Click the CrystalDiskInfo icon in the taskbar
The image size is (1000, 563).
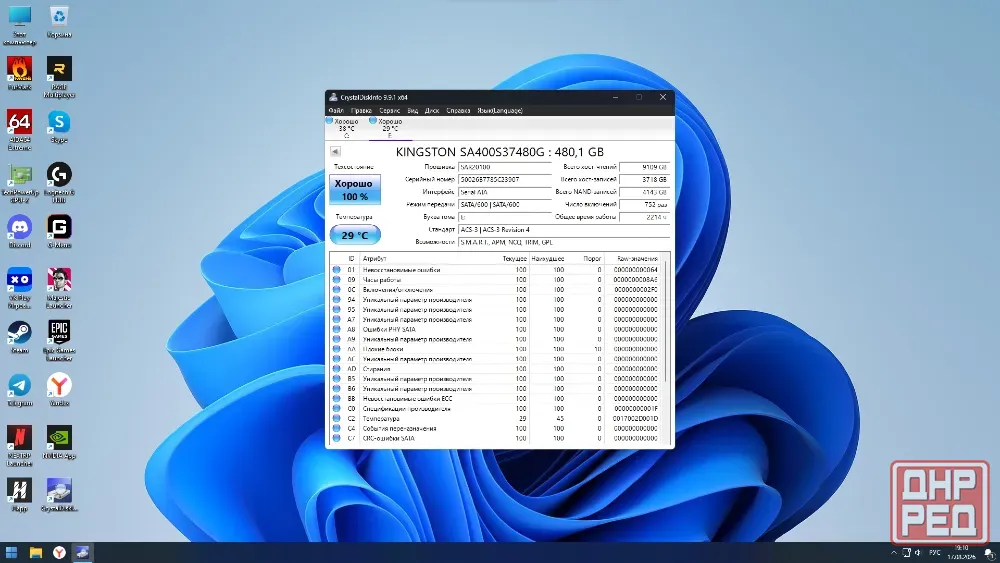pyautogui.click(x=82, y=552)
